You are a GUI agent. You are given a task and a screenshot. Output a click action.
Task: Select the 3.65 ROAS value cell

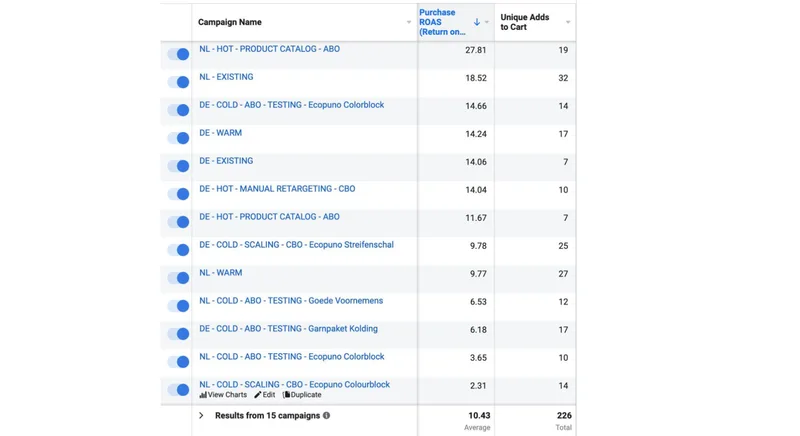coord(478,358)
